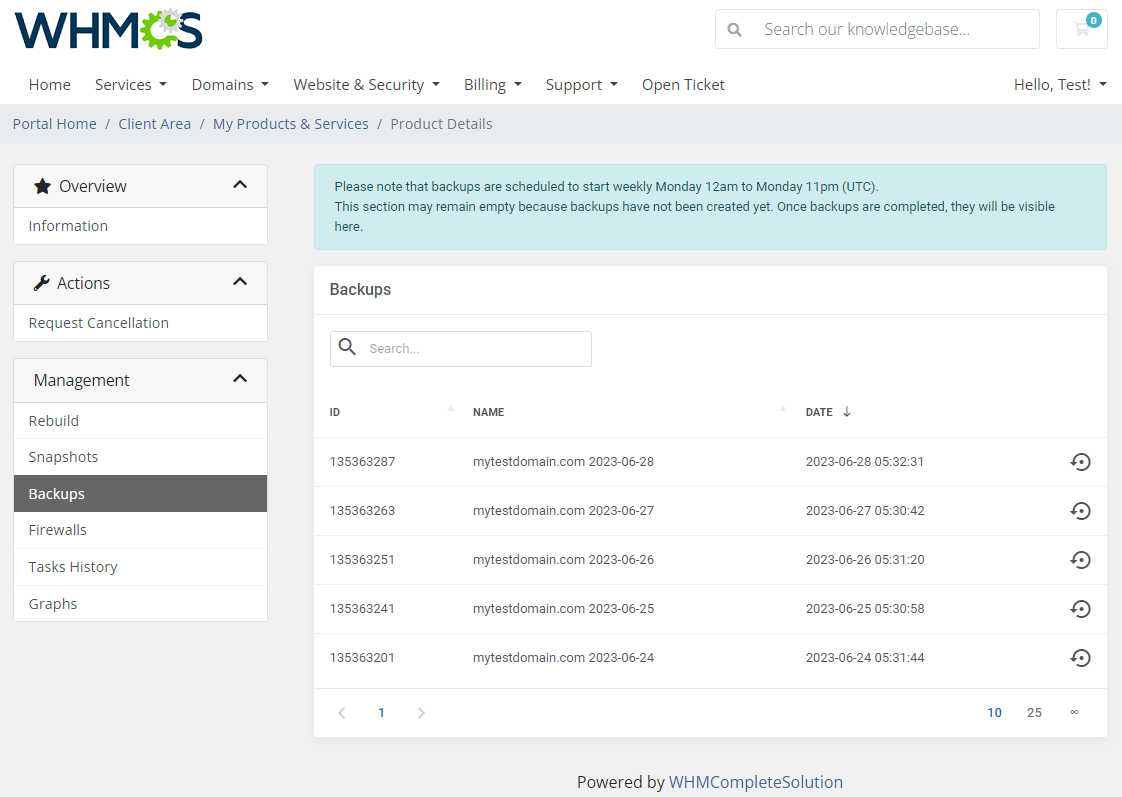Click the wrench icon beside Actions
Viewport: 1122px width, 797px height.
(x=40, y=282)
